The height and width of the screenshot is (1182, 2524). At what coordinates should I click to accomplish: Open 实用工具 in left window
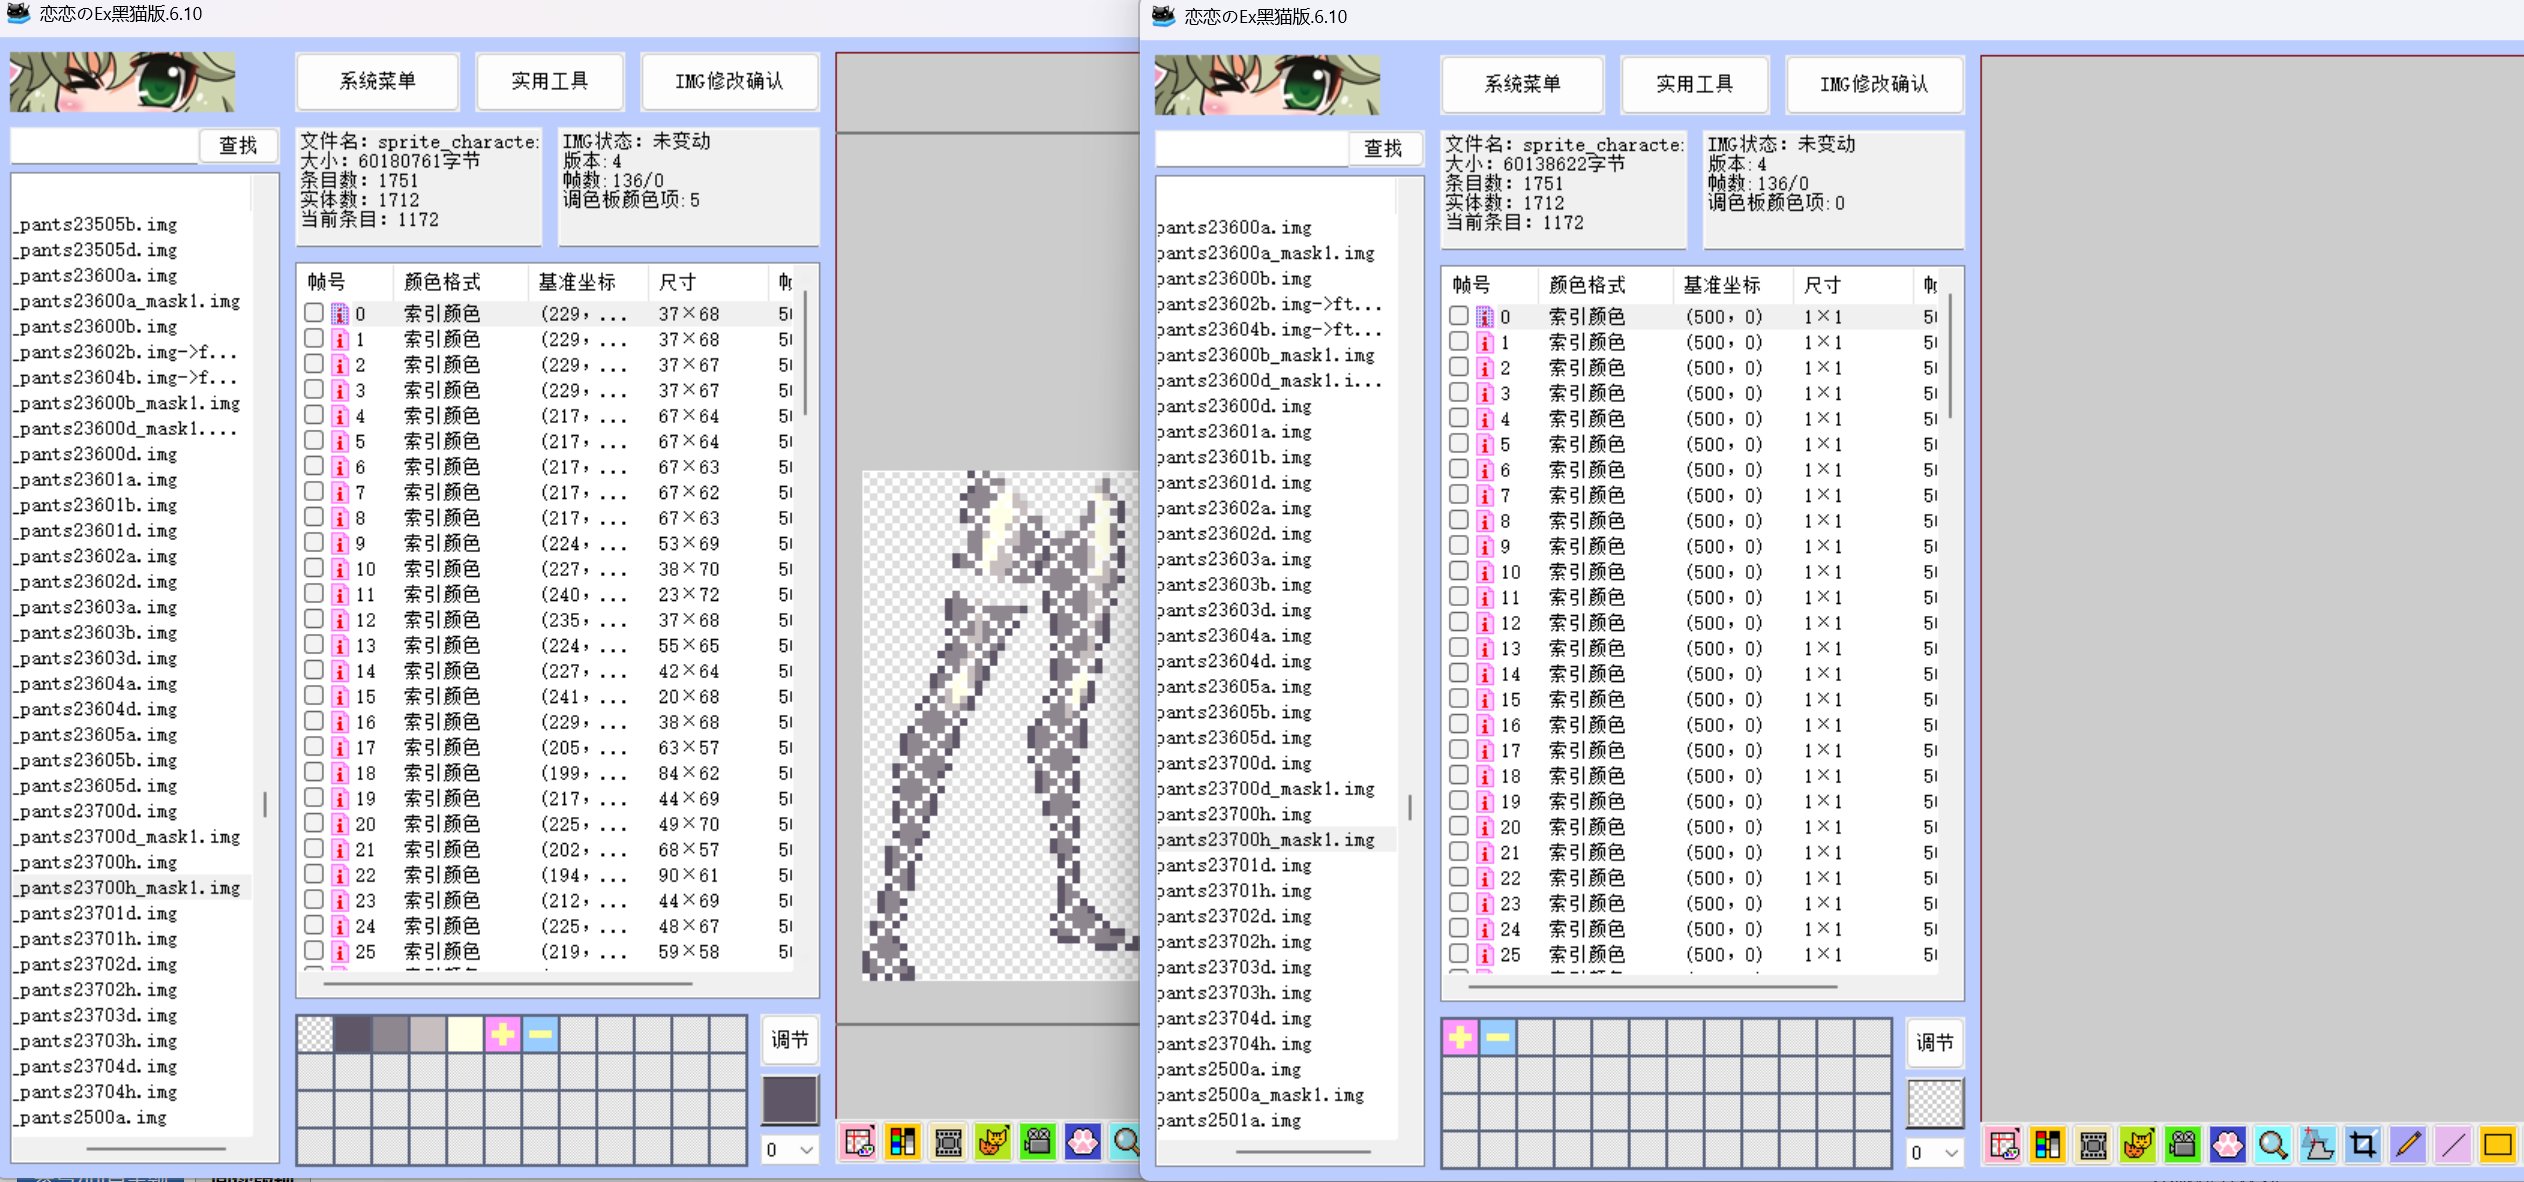550,81
